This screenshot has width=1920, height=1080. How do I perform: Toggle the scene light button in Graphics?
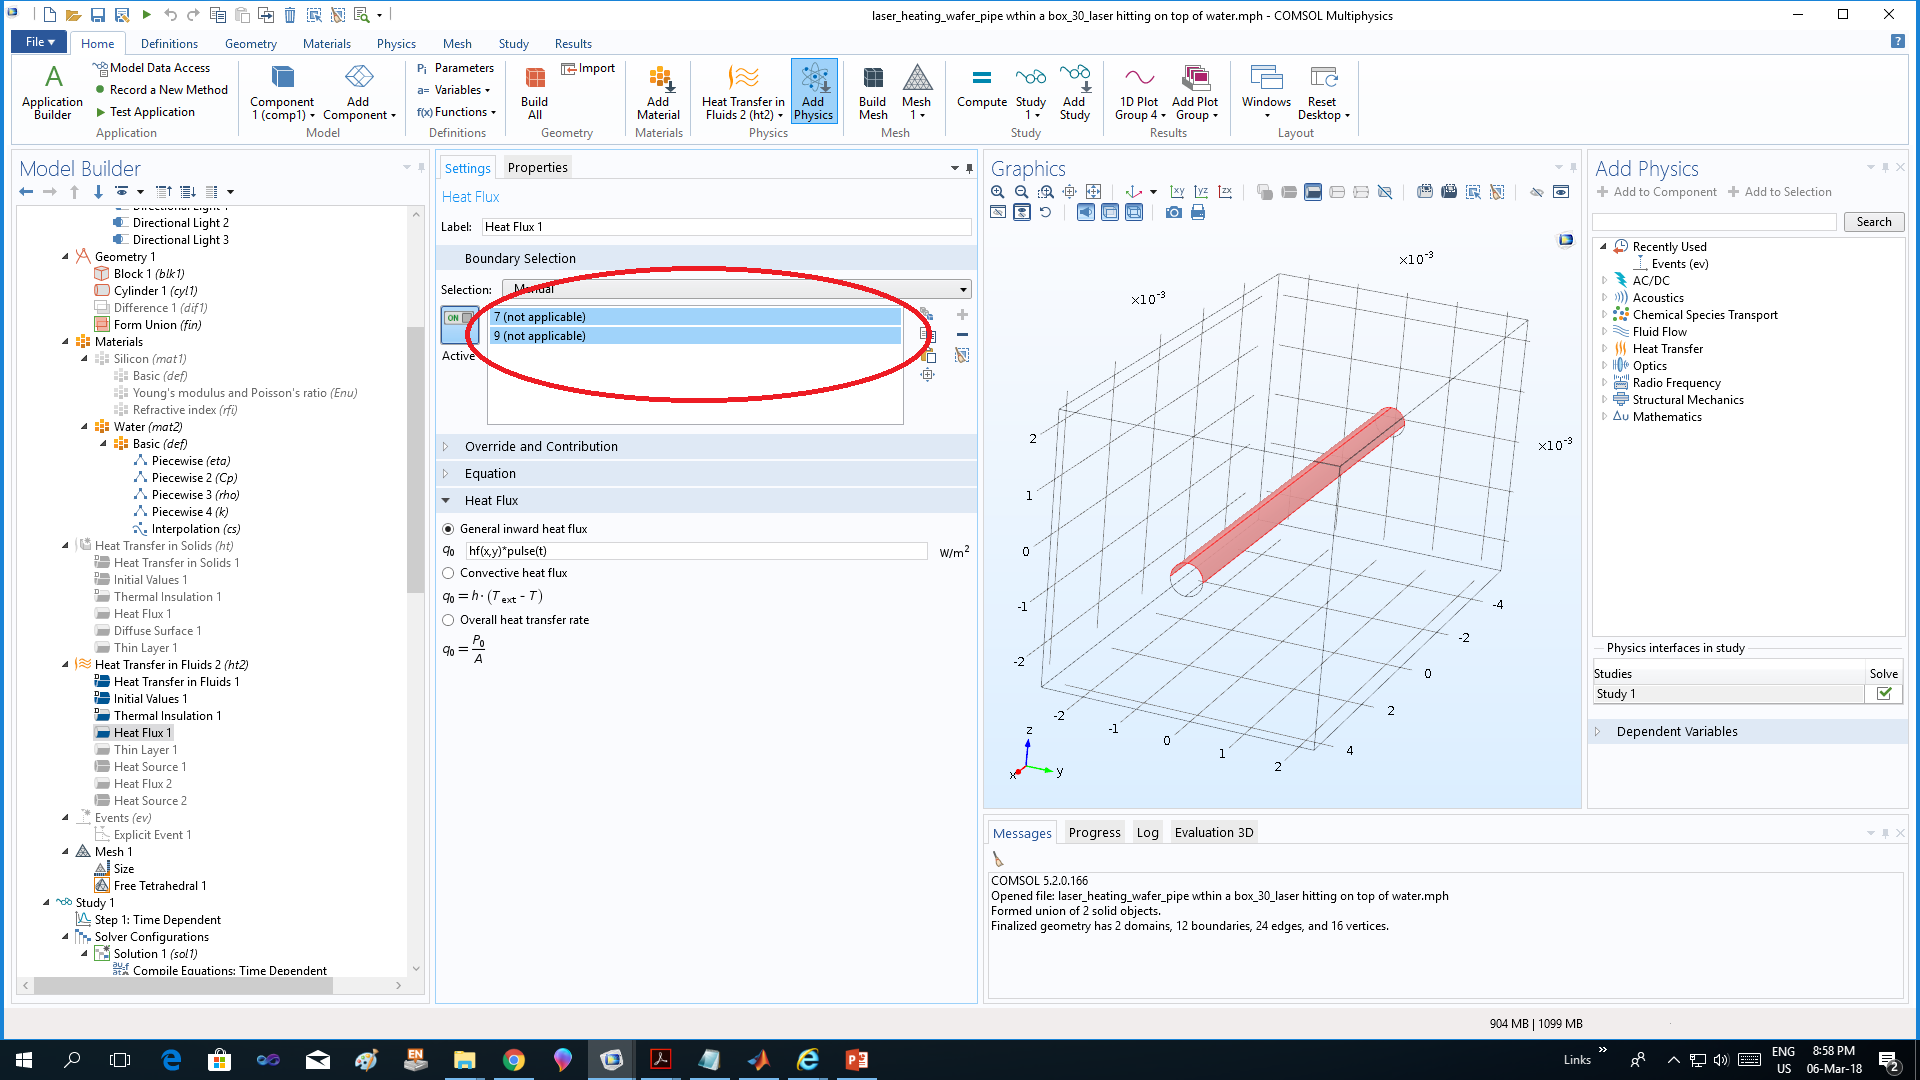(x=1086, y=212)
